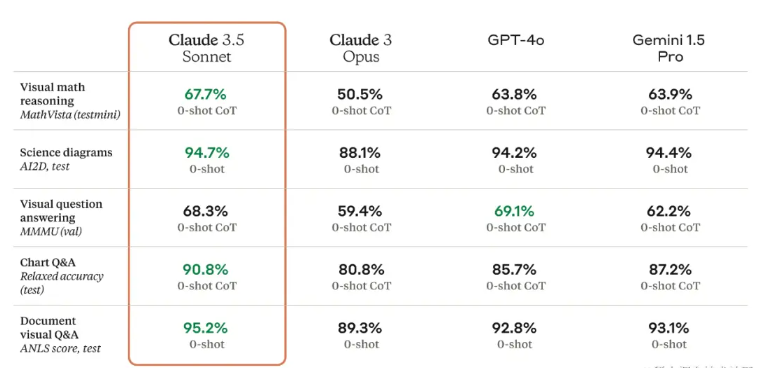
Task: Click GPT-4o's green 69.1% MMMU score
Action: (x=514, y=211)
